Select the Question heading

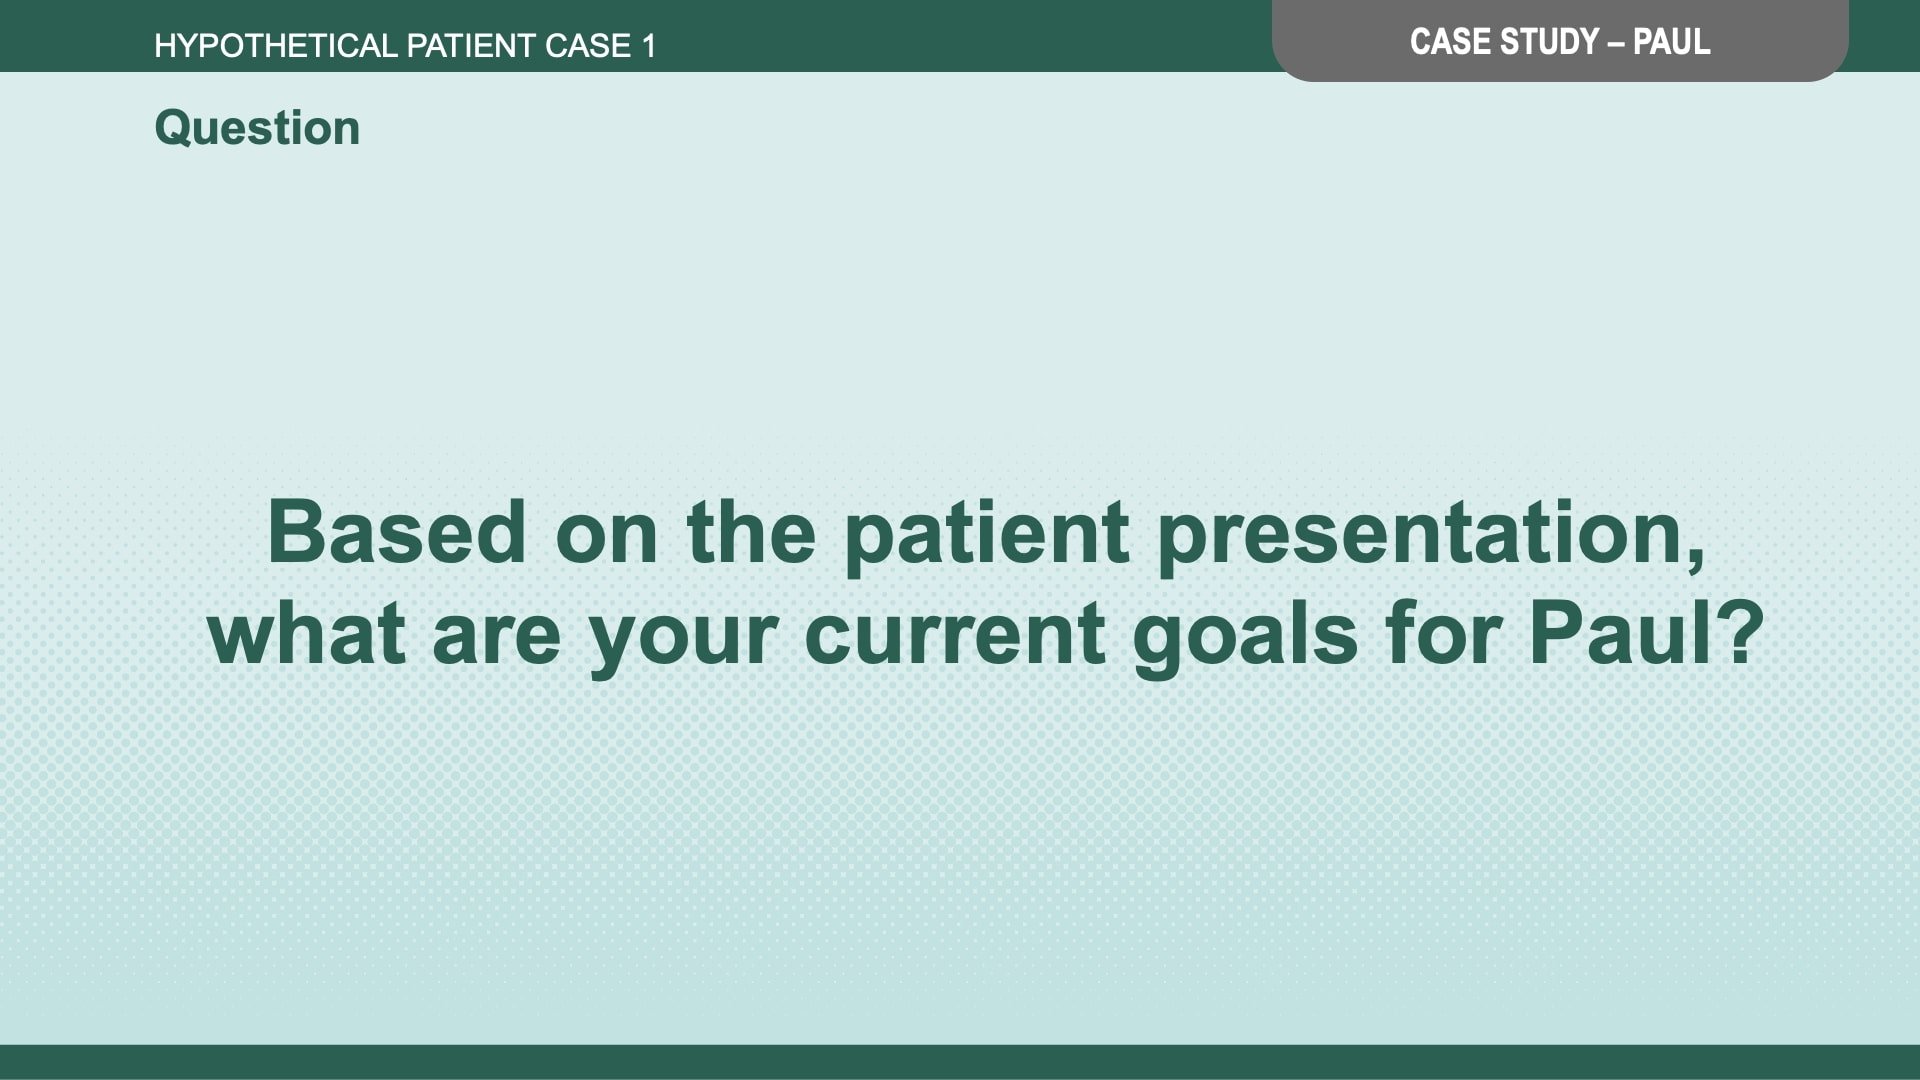pos(257,128)
